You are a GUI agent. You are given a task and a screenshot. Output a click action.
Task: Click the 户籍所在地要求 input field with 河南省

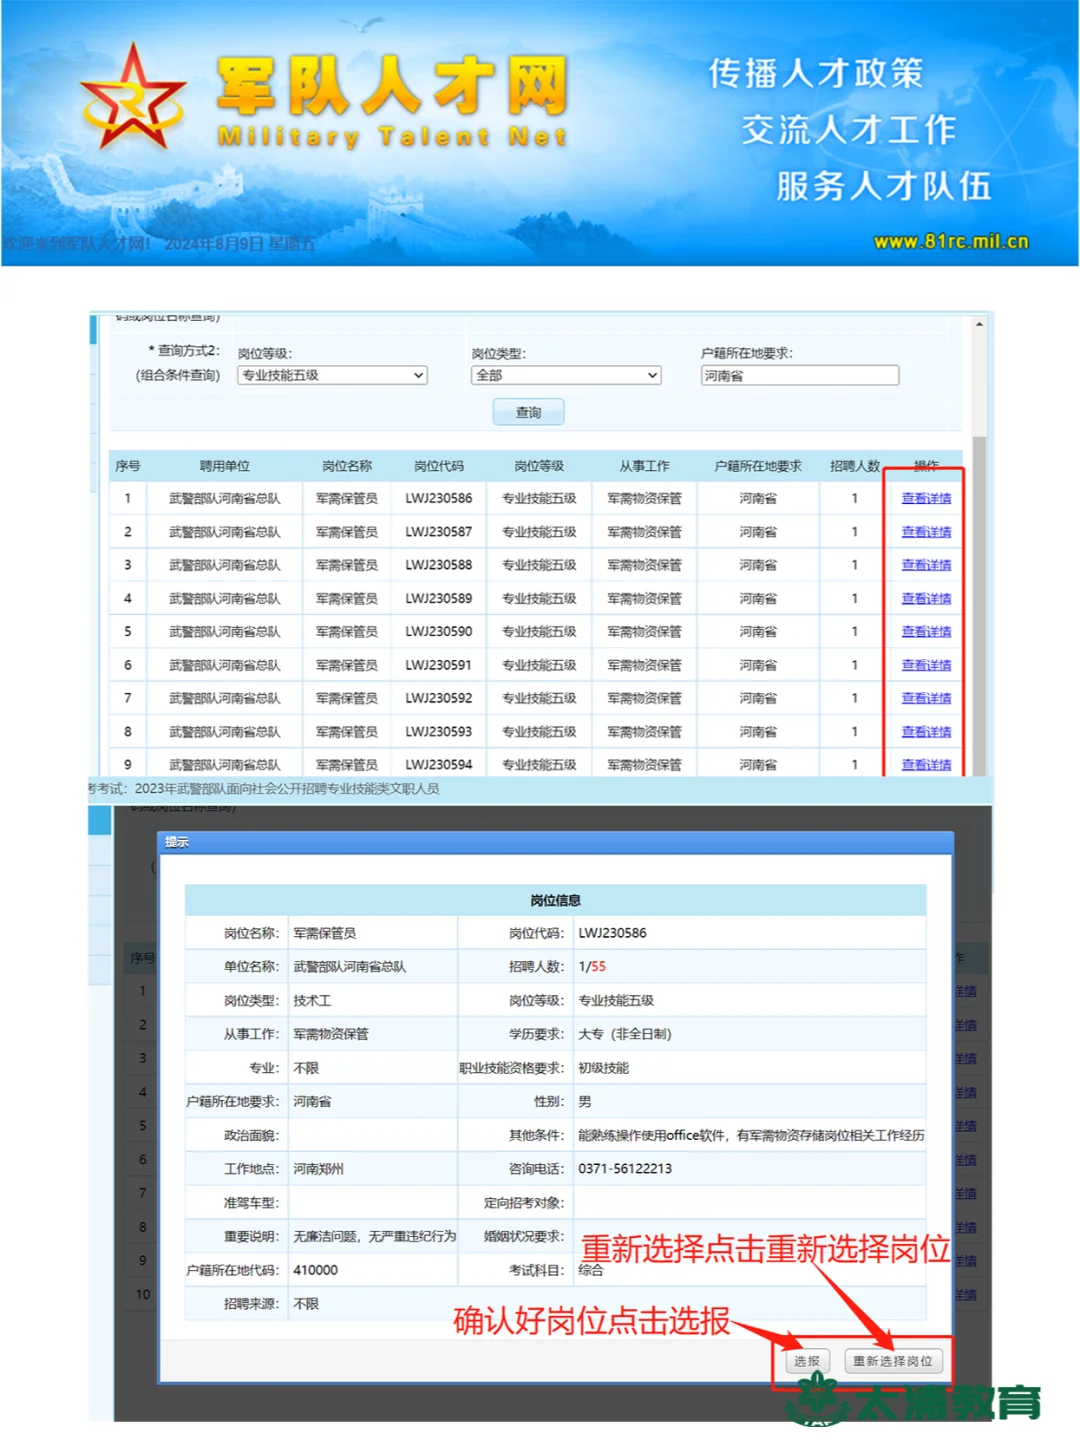pos(799,375)
